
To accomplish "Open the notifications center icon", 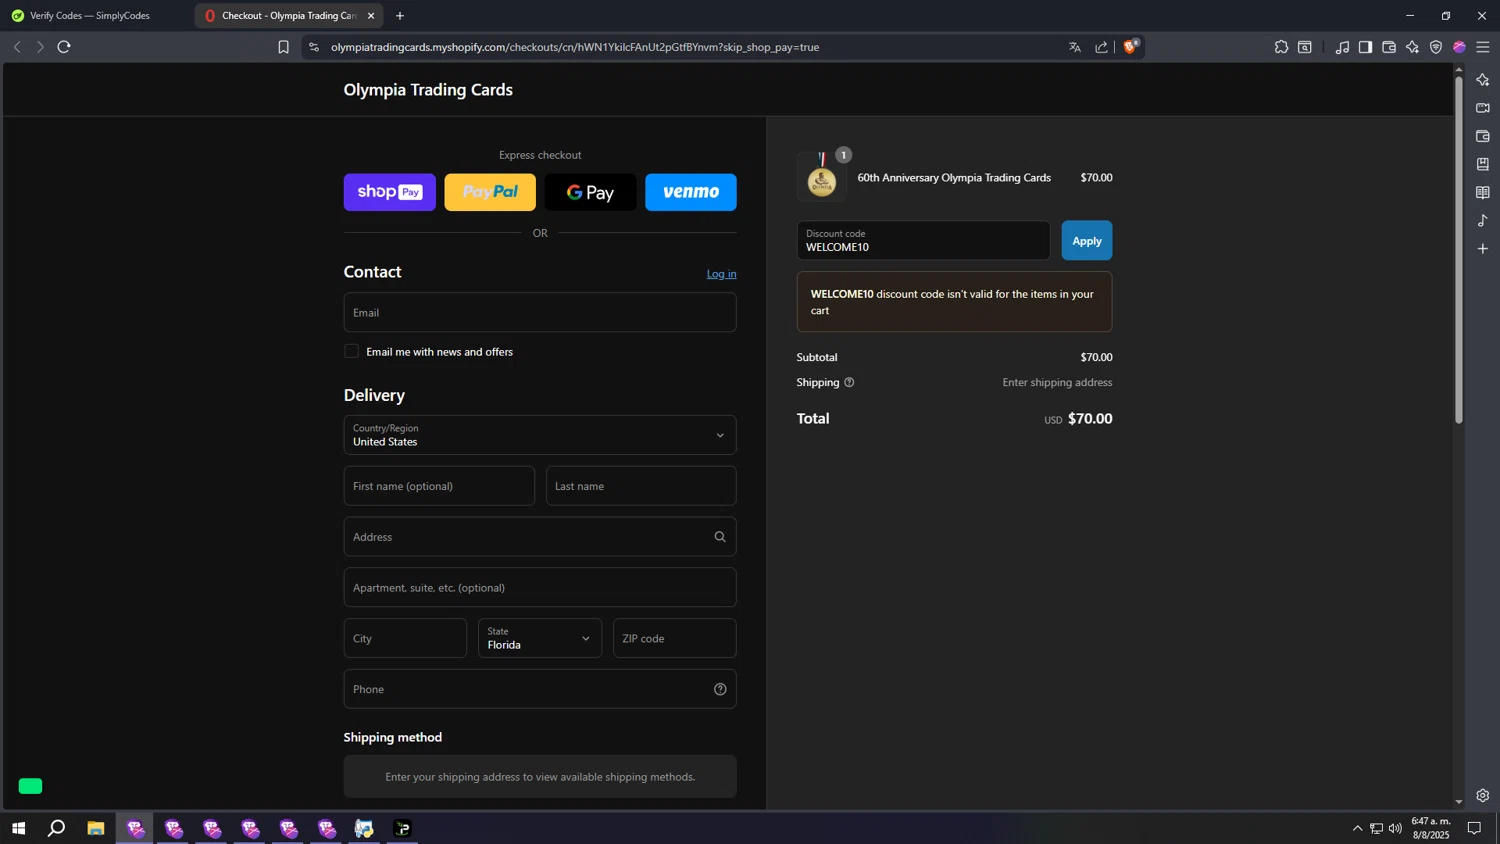I will point(1474,828).
